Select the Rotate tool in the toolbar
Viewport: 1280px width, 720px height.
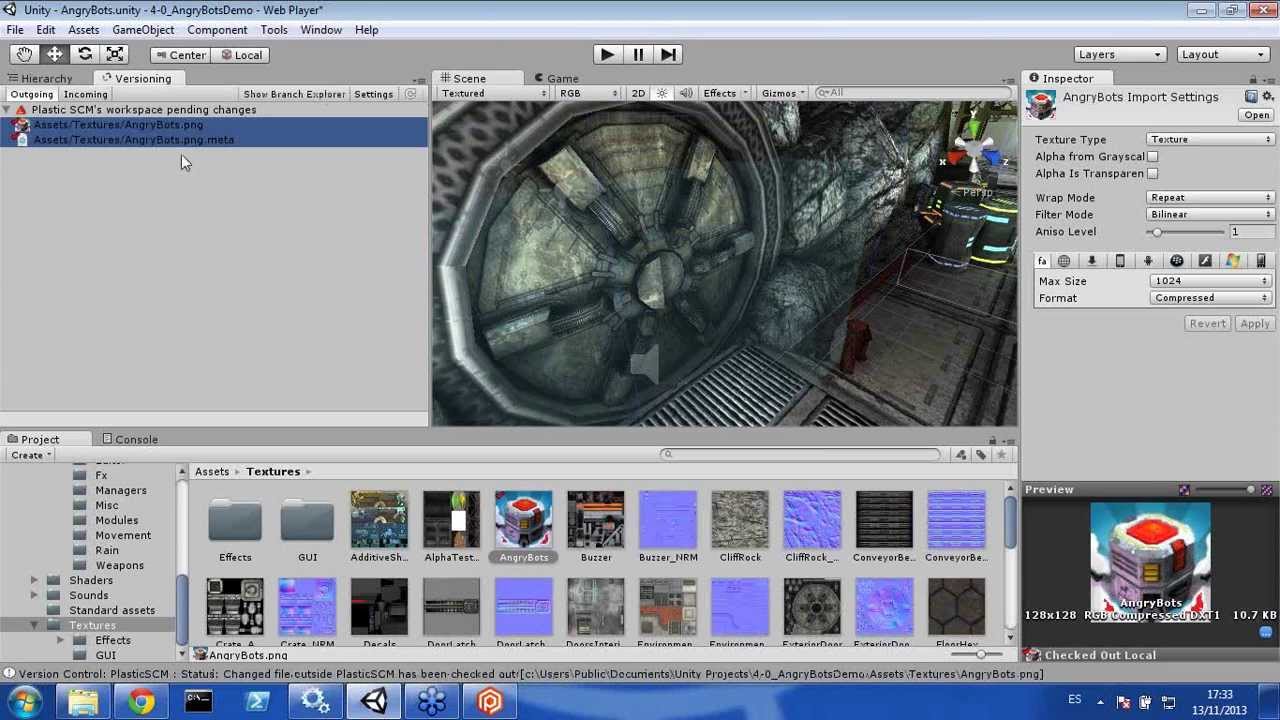coord(84,54)
